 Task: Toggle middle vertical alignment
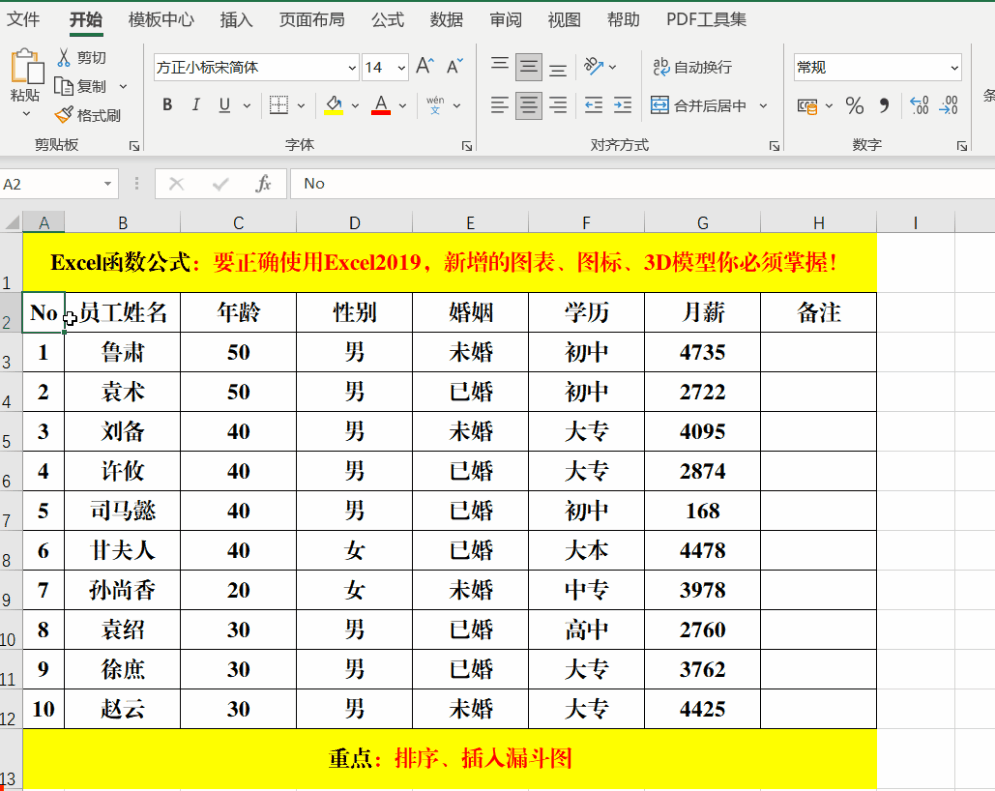click(529, 67)
